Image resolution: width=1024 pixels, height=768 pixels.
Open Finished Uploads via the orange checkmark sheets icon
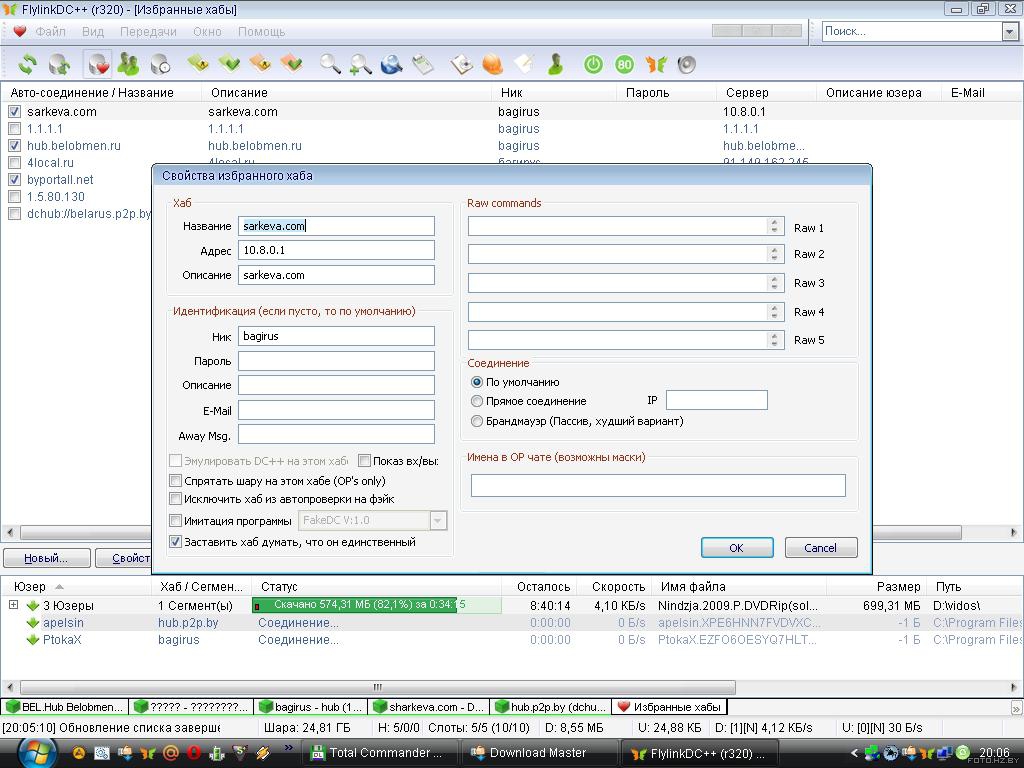point(291,64)
